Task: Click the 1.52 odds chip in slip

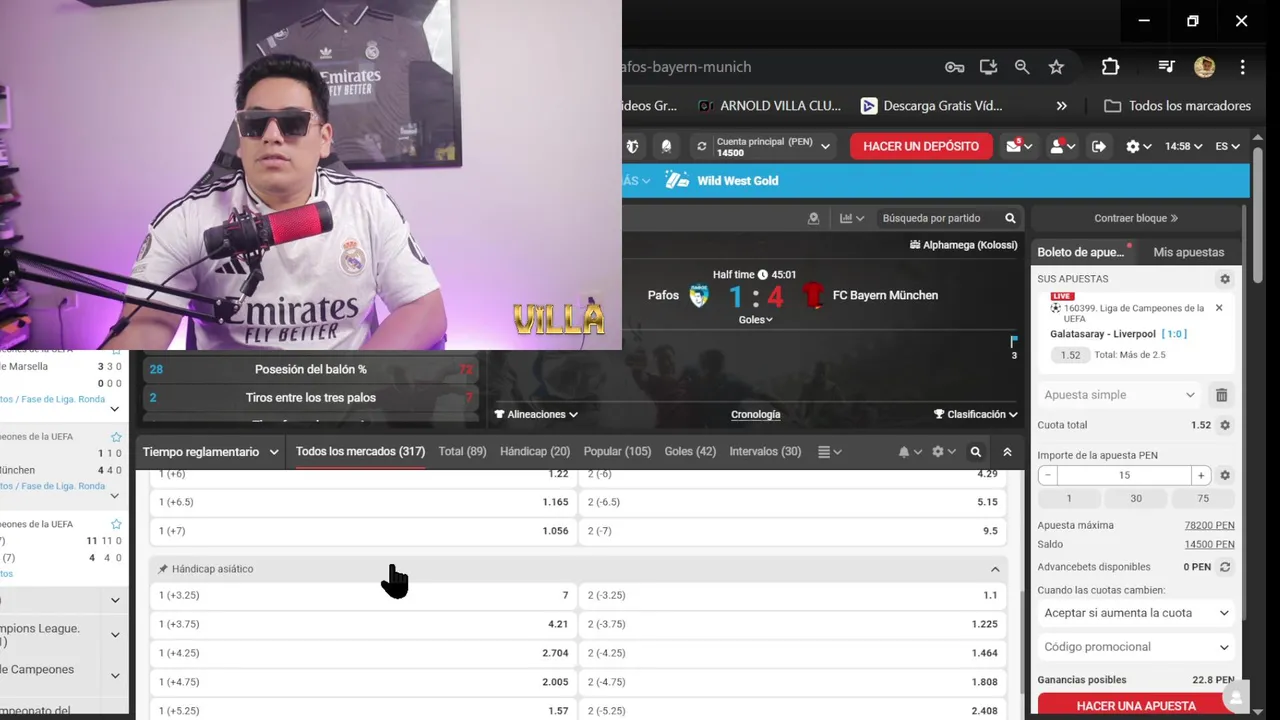Action: coord(1070,355)
